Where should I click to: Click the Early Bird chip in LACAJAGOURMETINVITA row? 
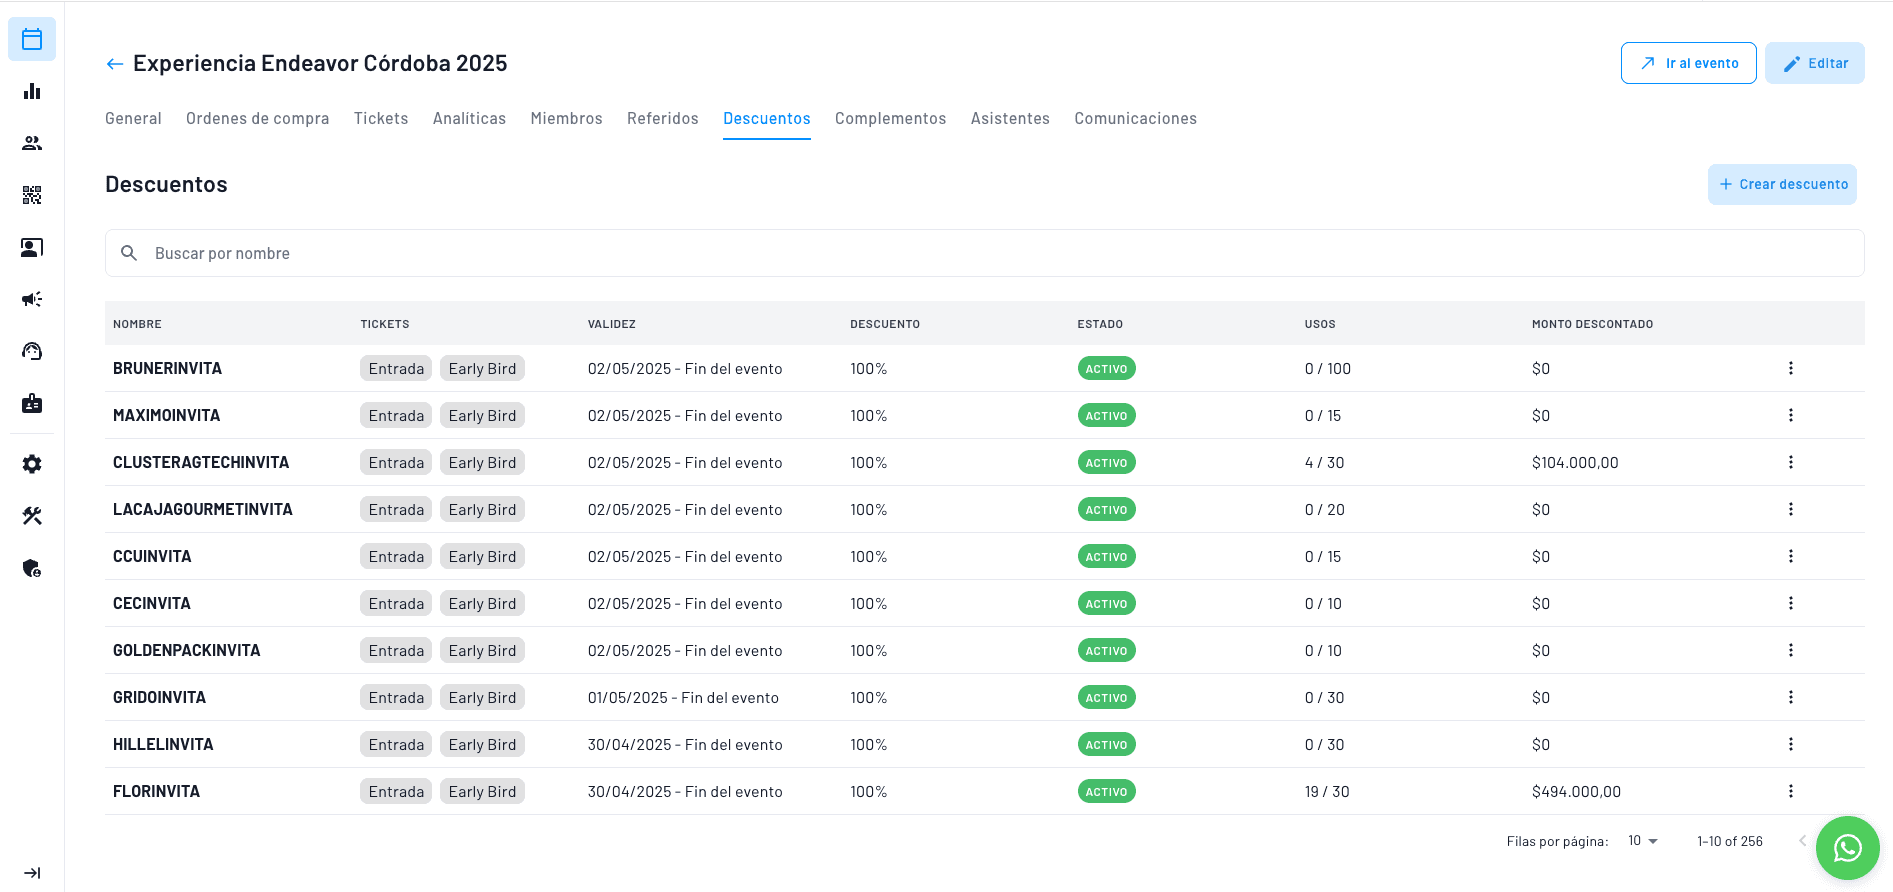point(482,509)
